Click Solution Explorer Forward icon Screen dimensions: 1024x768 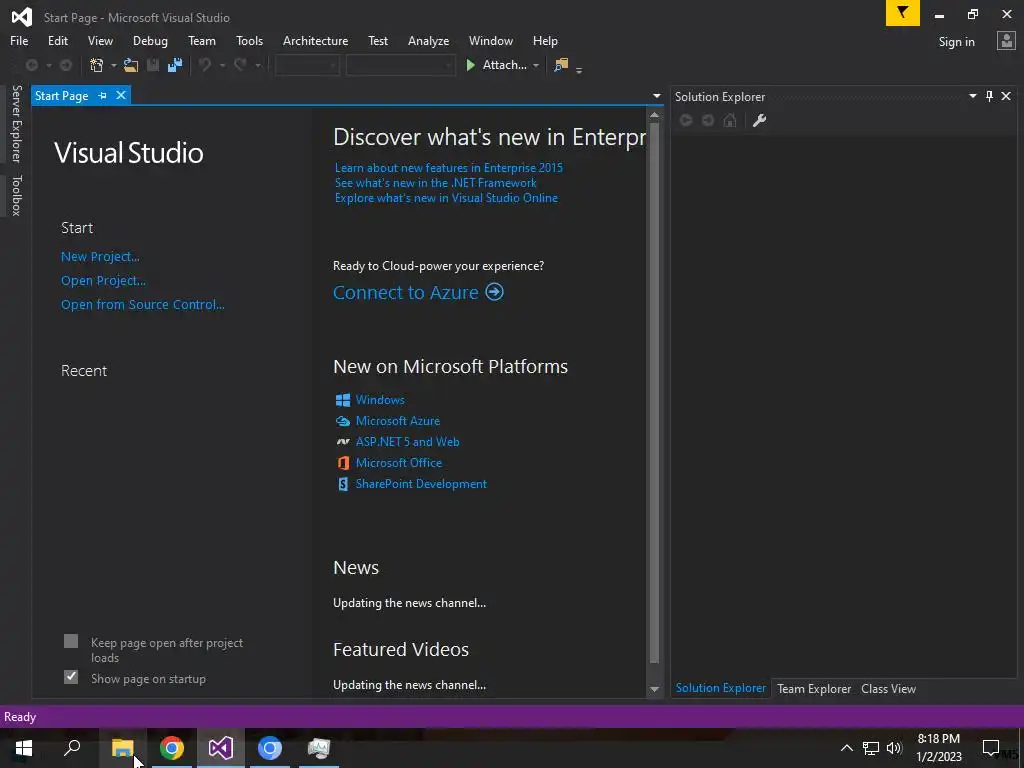click(708, 120)
